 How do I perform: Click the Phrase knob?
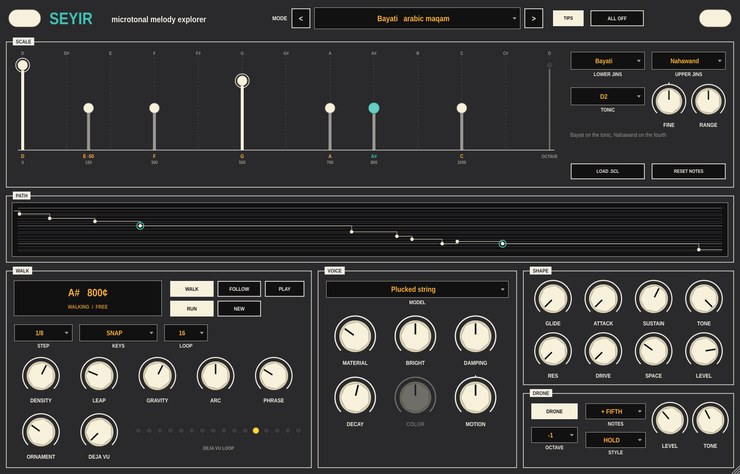(274, 376)
